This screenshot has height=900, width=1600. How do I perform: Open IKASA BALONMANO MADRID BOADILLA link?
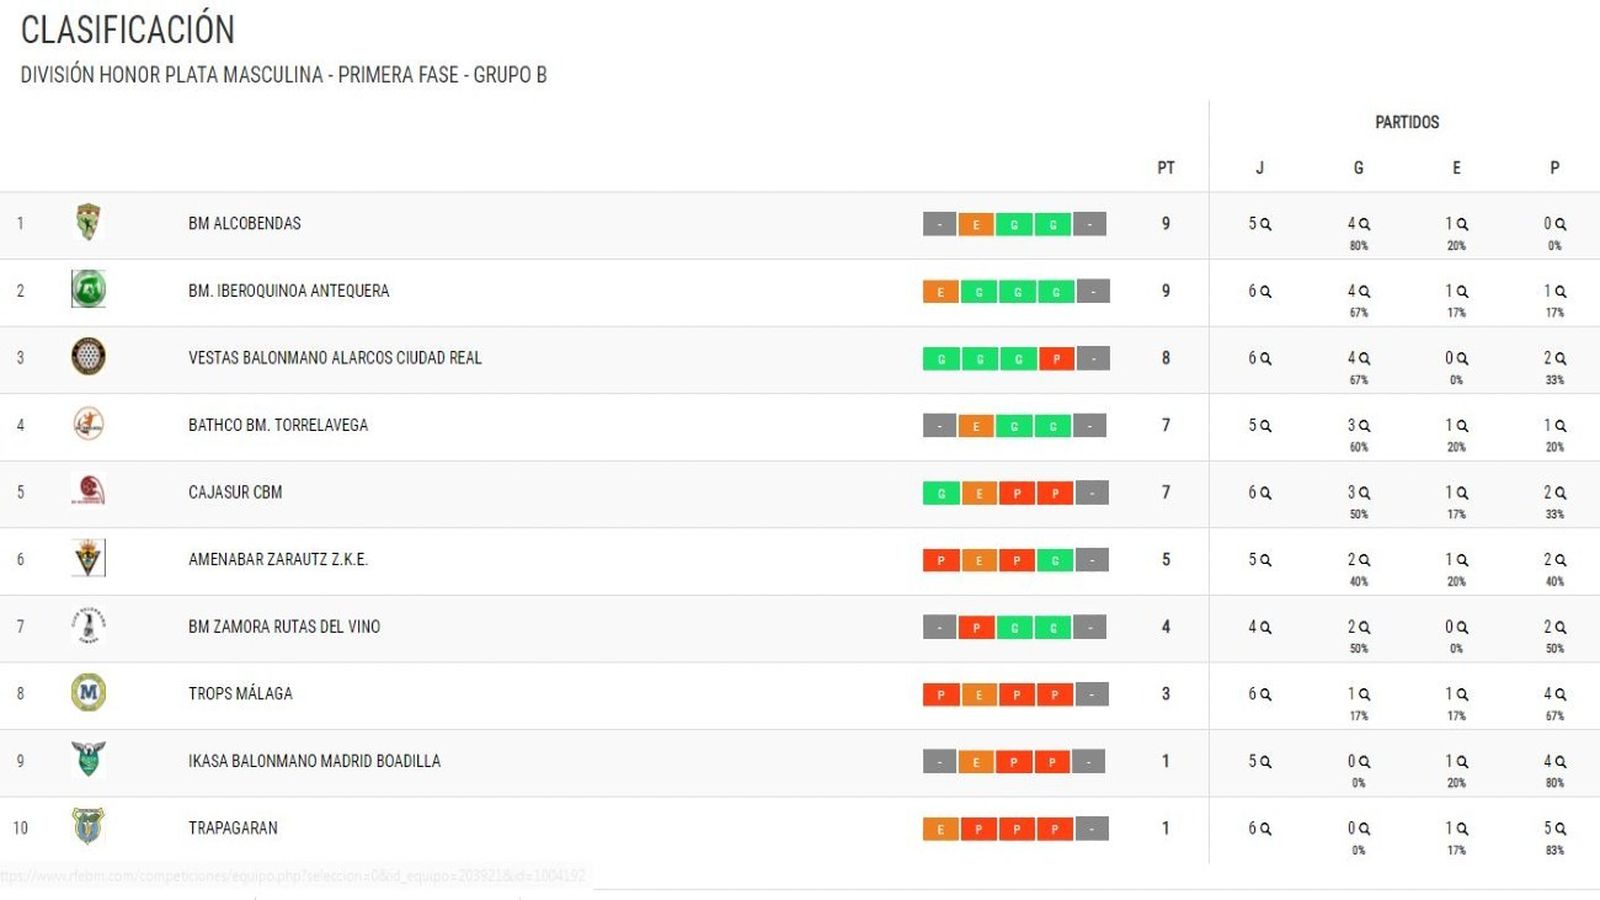314,760
